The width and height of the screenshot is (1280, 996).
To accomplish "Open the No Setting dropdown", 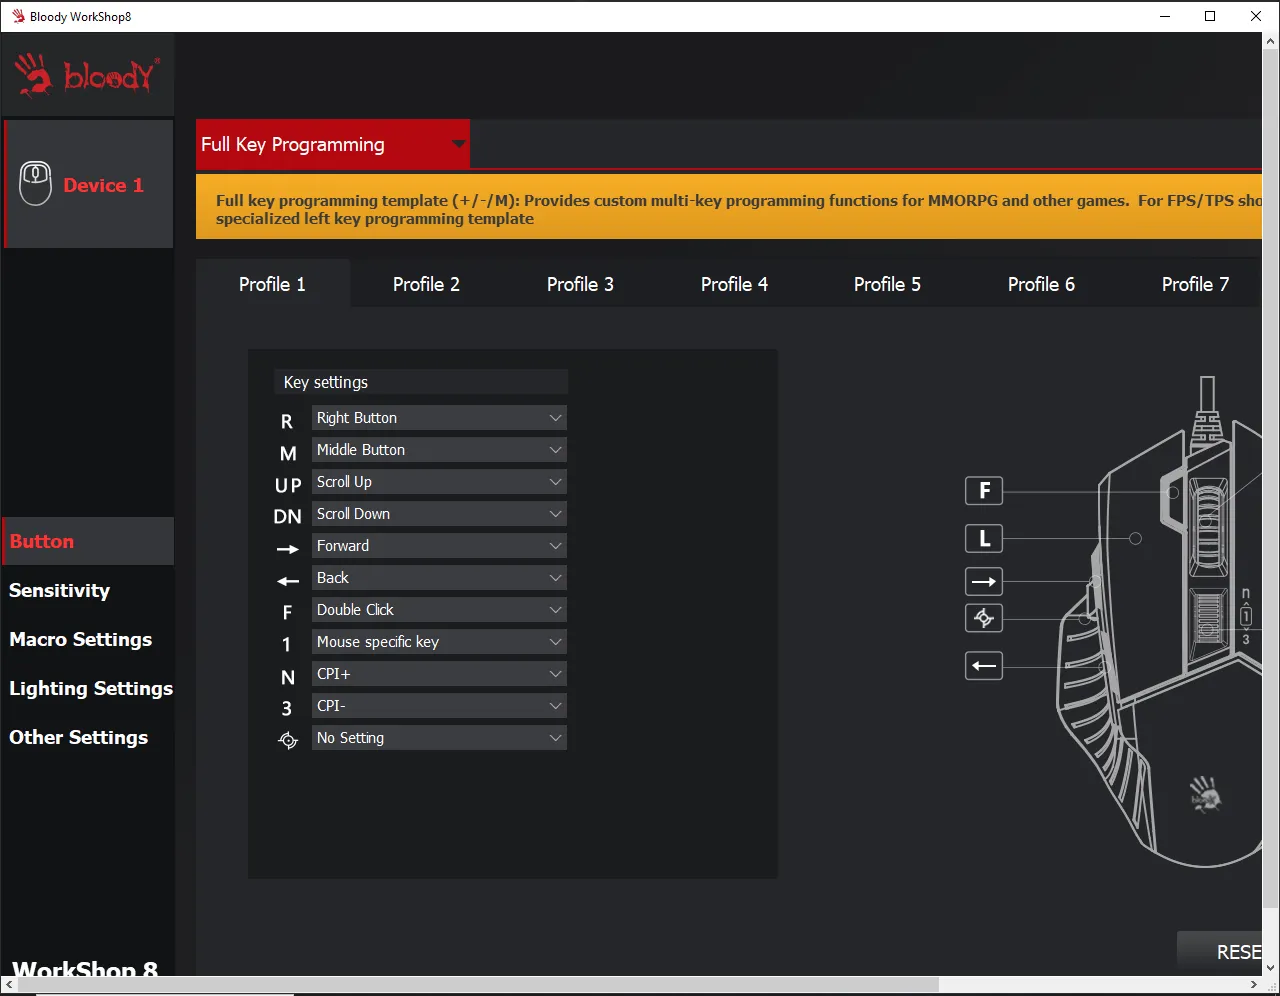I will pos(439,738).
